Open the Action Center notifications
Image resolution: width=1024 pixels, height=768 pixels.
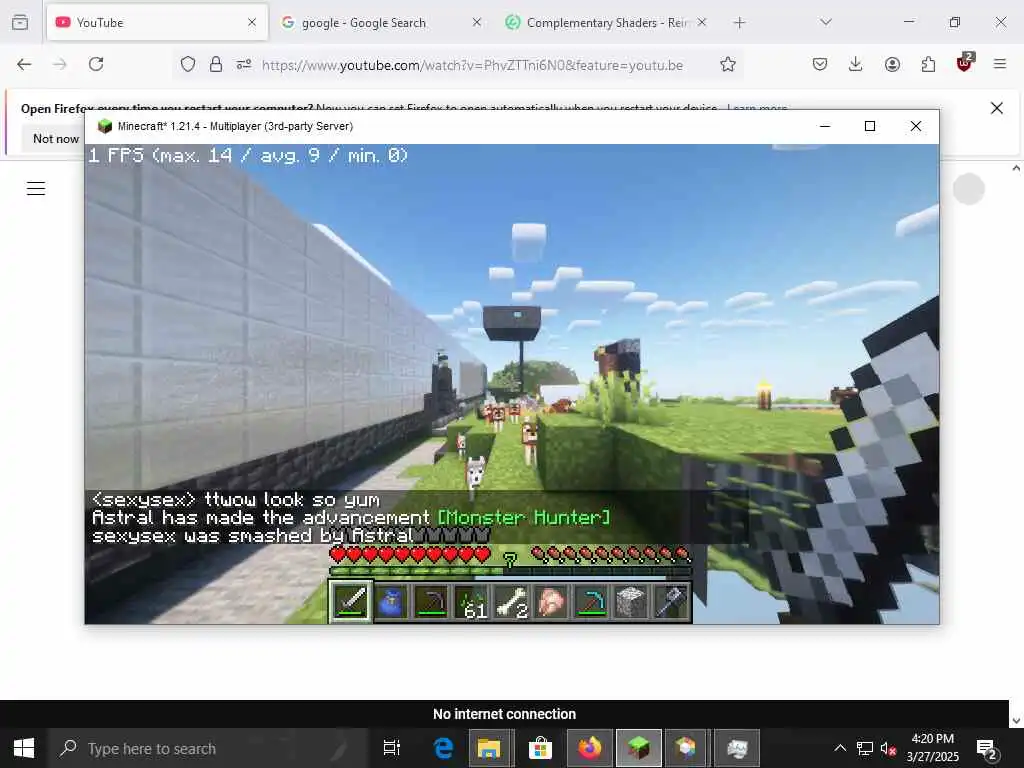point(987,749)
